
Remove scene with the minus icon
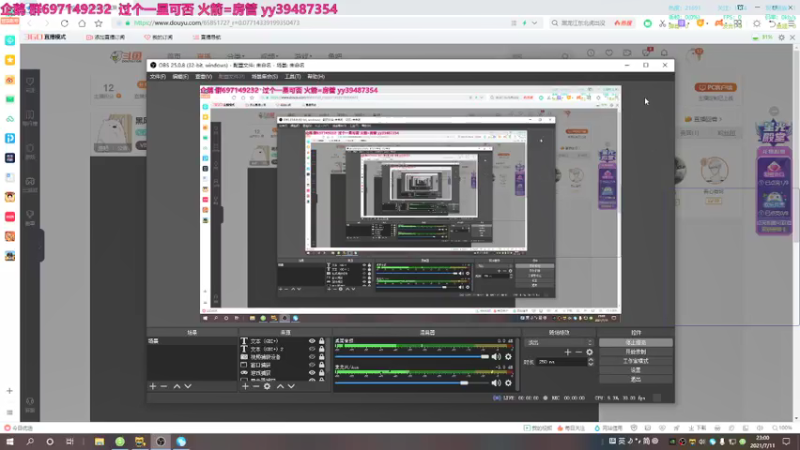click(164, 386)
